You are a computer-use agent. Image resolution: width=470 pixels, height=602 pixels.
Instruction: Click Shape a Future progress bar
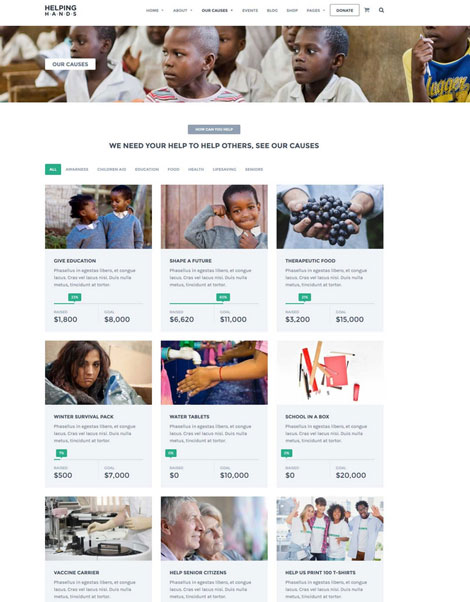click(x=214, y=303)
